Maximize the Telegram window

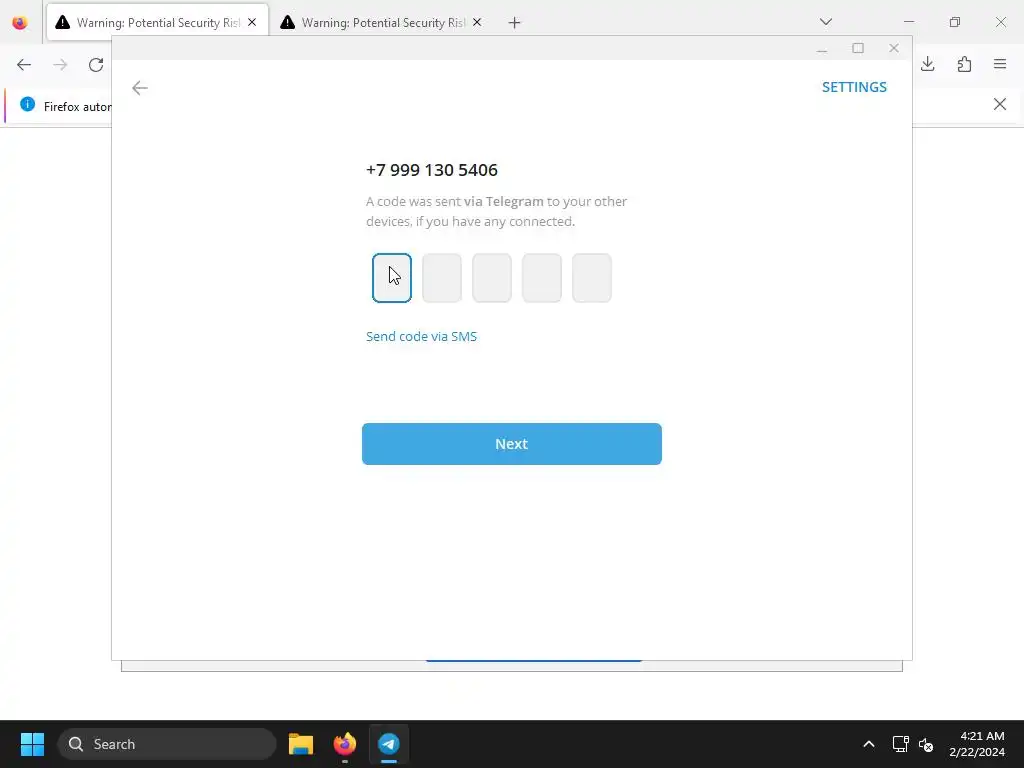coord(858,48)
